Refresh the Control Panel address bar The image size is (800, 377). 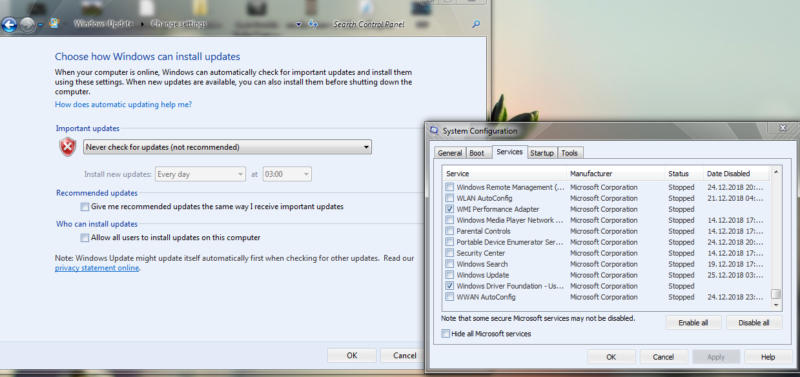click(313, 24)
